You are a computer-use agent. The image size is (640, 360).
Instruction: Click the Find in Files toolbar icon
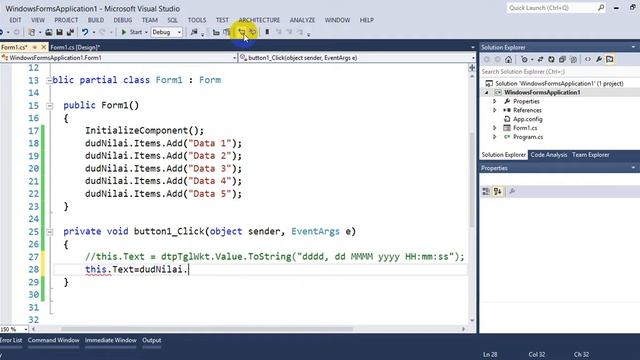tap(194, 32)
